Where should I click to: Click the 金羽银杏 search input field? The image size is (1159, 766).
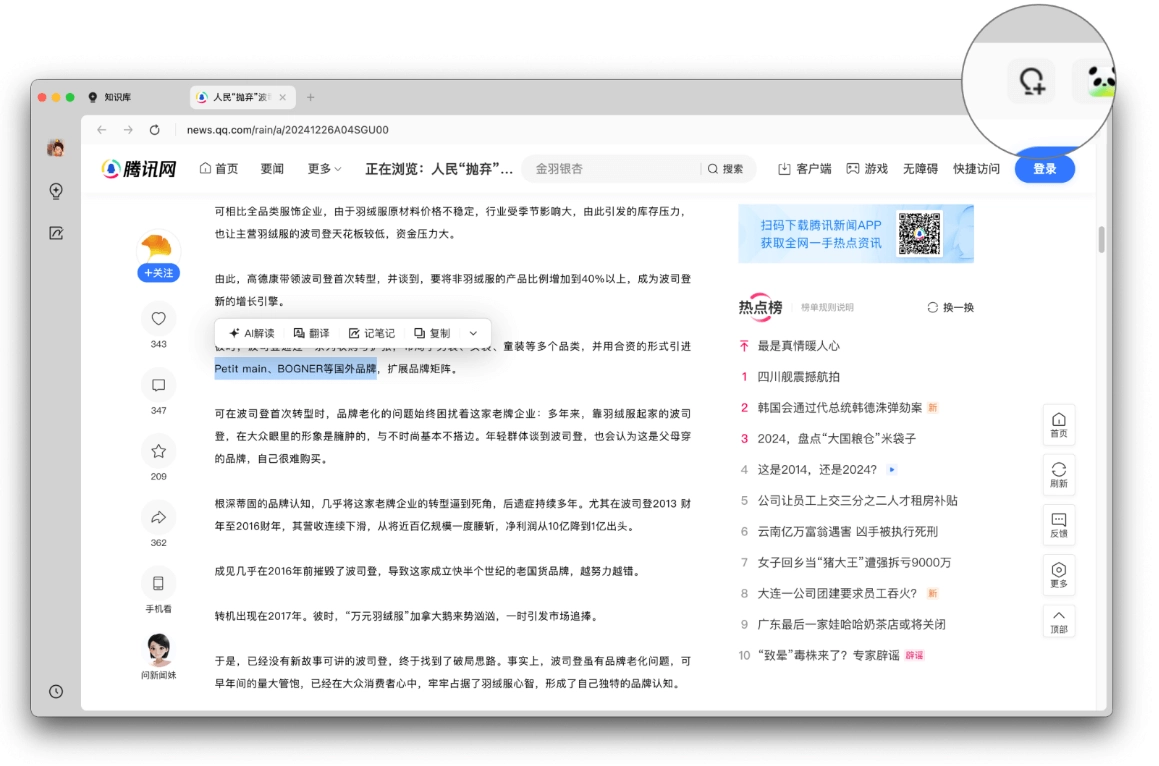(x=610, y=169)
